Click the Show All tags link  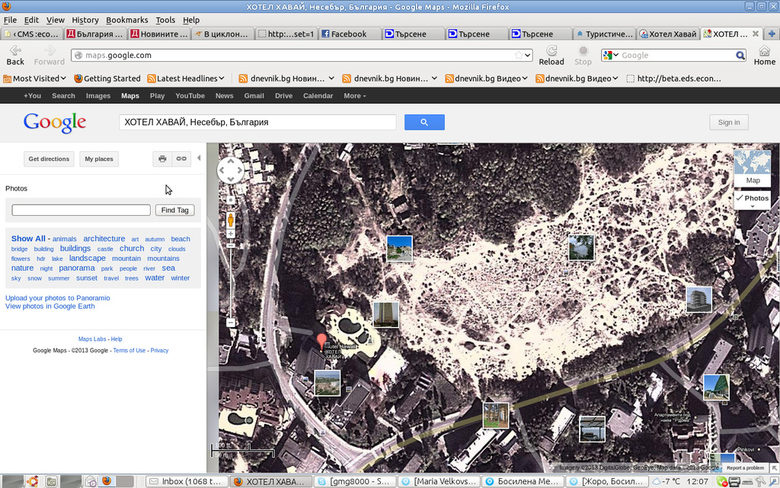[28, 239]
